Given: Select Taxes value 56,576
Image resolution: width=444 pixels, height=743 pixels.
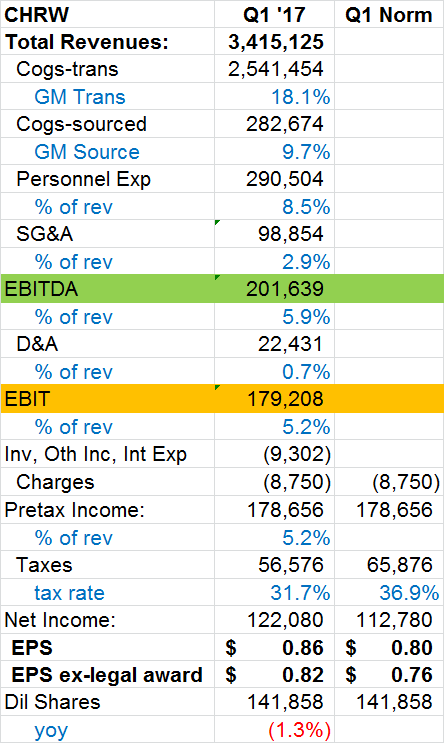Looking at the screenshot, I should (x=290, y=565).
